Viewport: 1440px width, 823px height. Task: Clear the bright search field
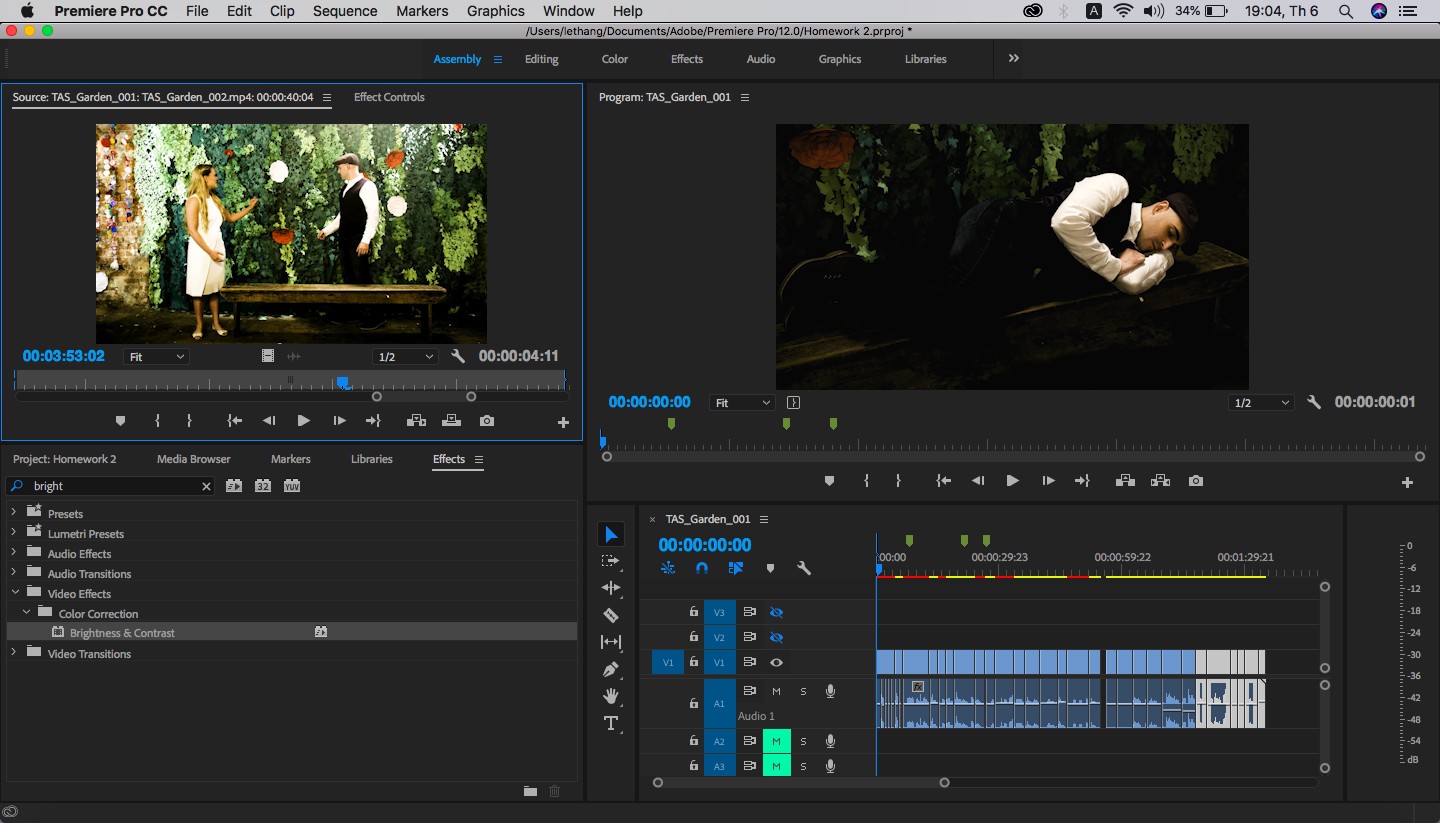pos(207,486)
